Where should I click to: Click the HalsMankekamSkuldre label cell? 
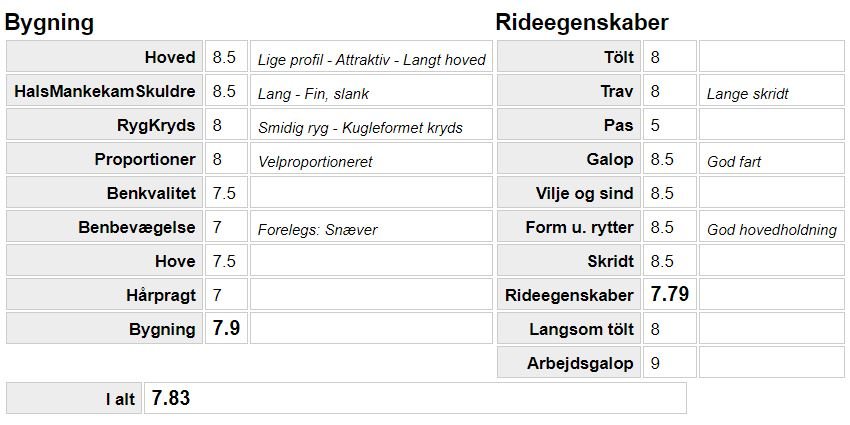[105, 91]
